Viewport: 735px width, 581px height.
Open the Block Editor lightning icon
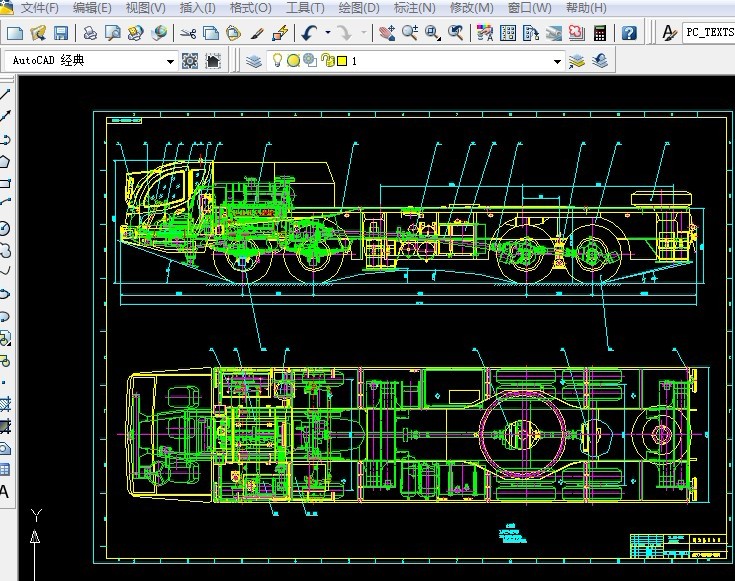point(280,33)
